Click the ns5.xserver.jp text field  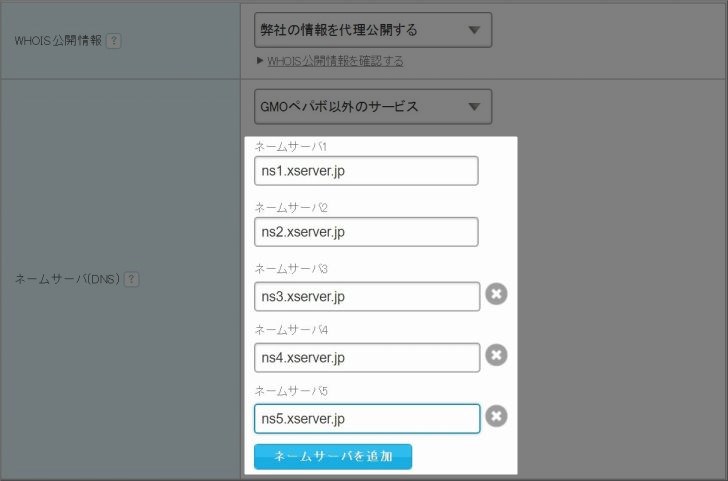[x=366, y=418]
